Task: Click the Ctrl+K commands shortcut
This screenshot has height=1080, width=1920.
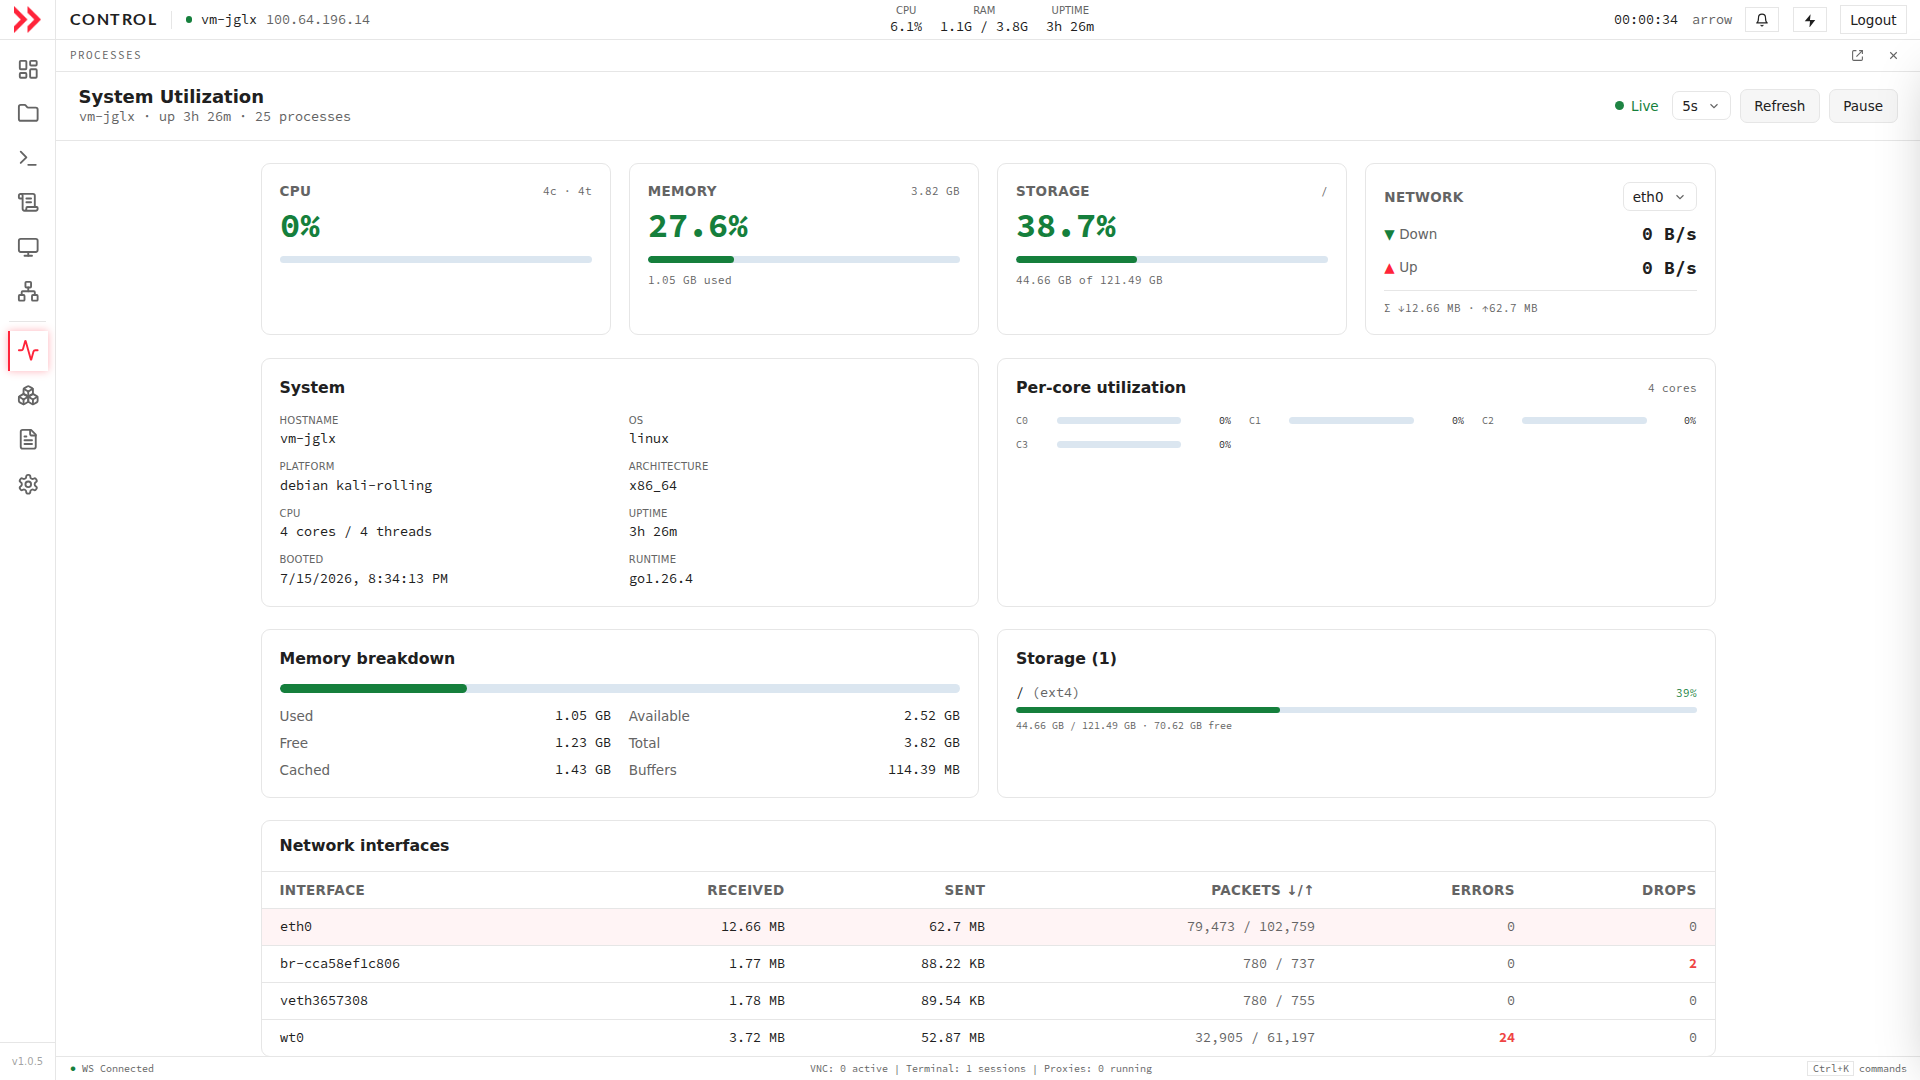Action: [x=1859, y=1069]
